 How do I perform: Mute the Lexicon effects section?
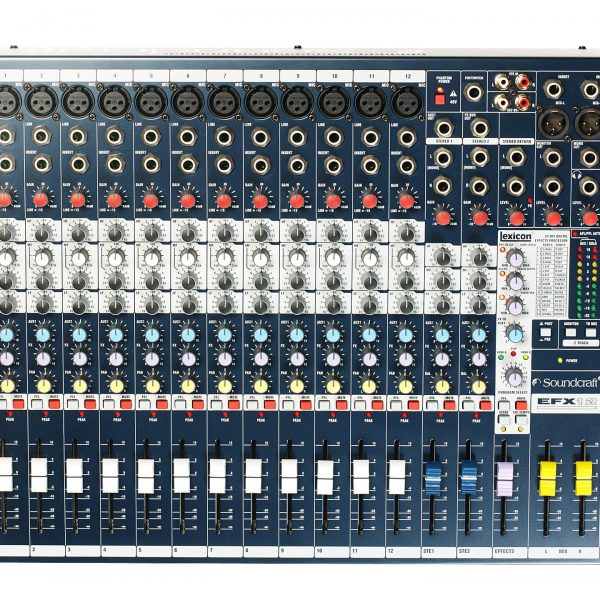521,405
